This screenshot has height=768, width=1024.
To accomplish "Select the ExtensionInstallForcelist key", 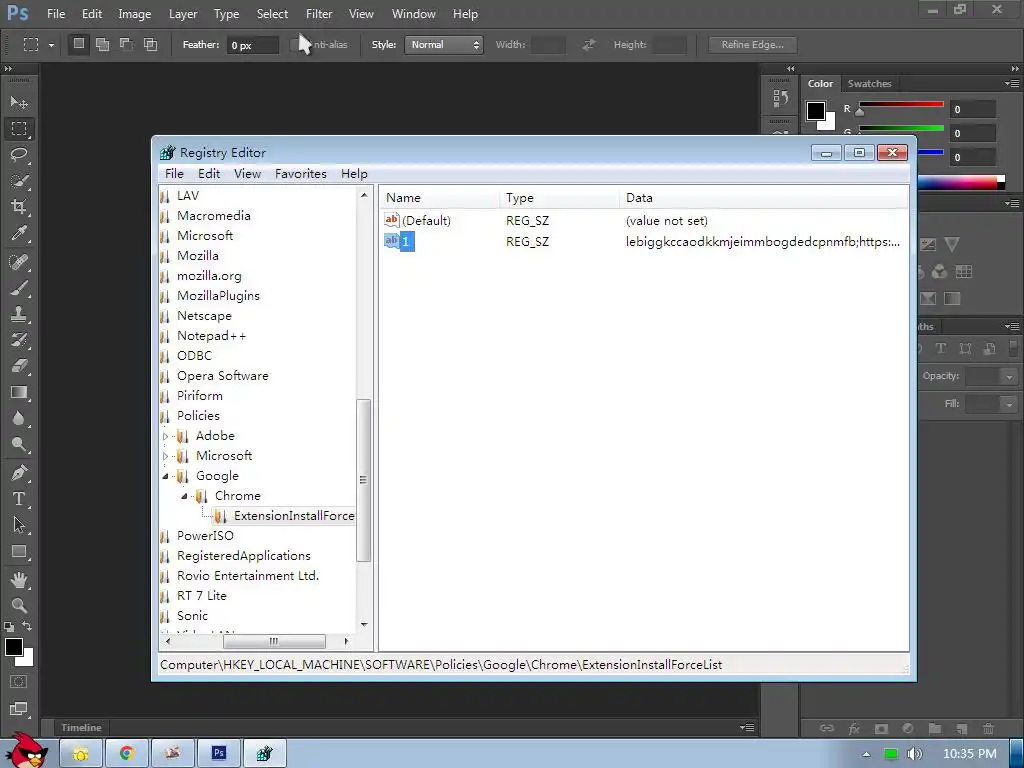I will 294,516.
